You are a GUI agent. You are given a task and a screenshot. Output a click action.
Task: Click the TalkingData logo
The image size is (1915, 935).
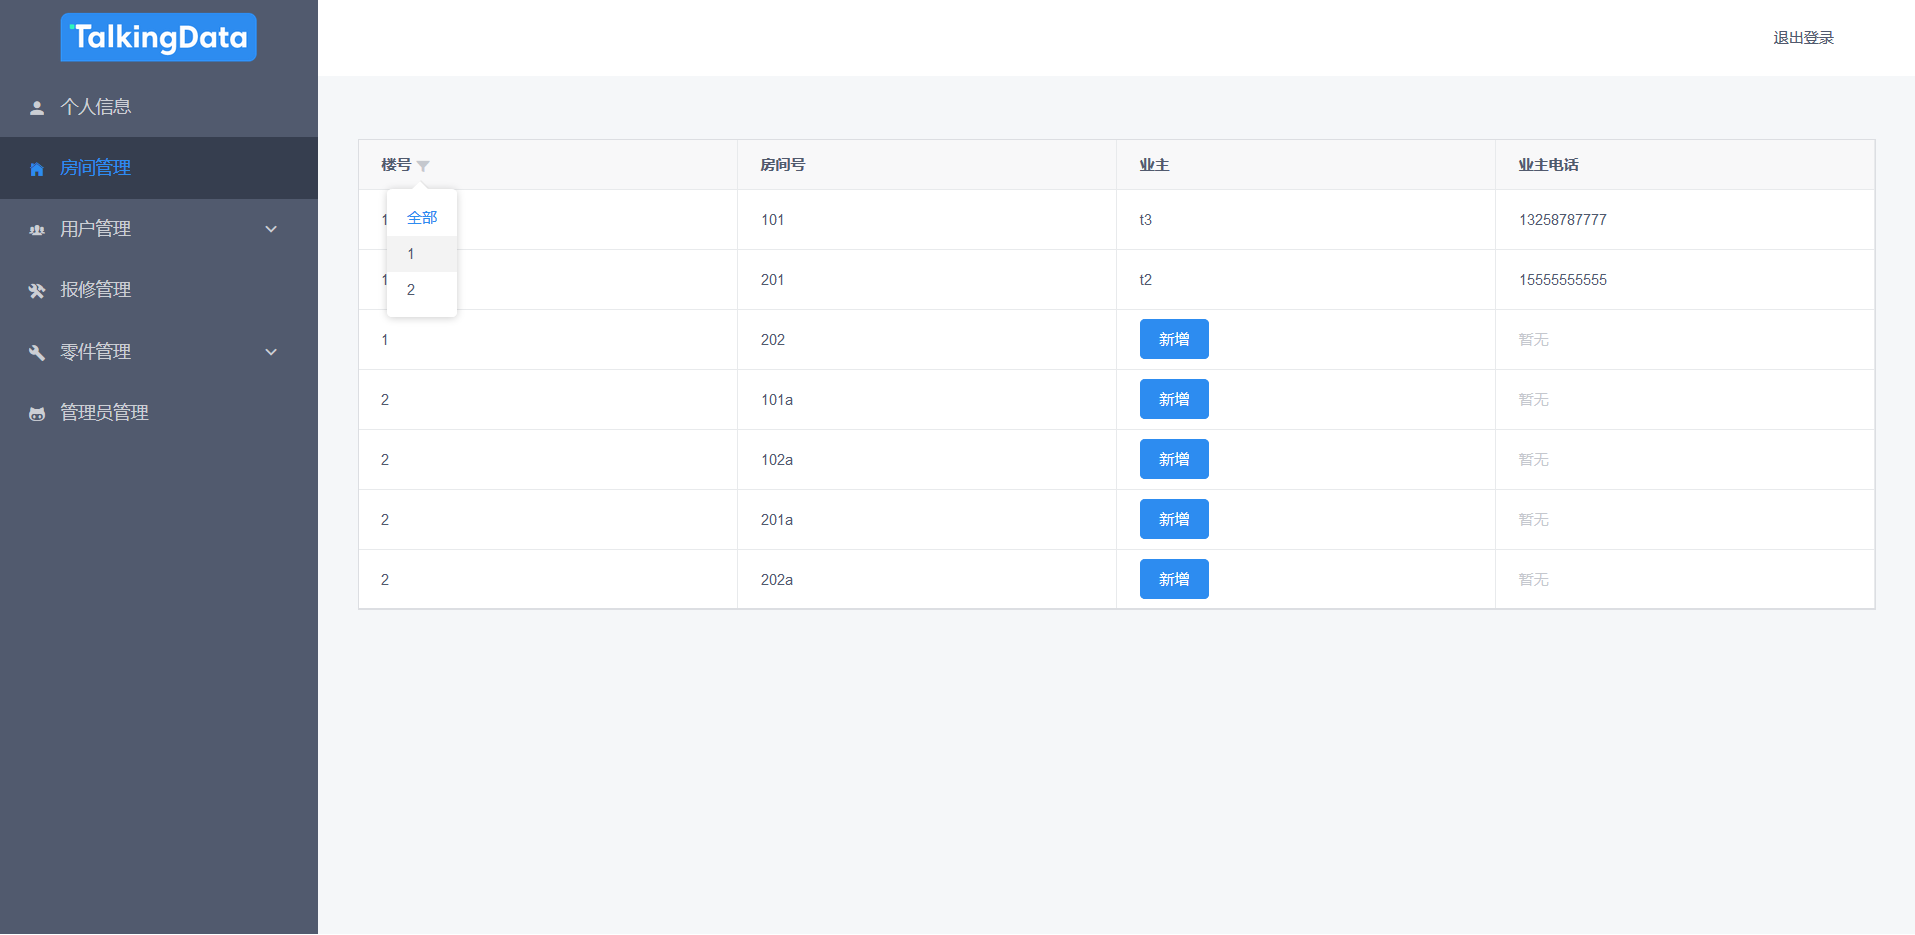[x=158, y=37]
